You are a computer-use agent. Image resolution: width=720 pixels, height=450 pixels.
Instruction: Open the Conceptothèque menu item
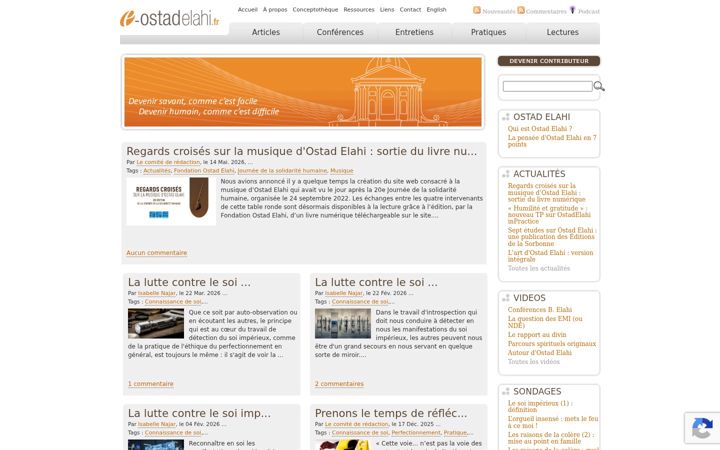click(315, 10)
